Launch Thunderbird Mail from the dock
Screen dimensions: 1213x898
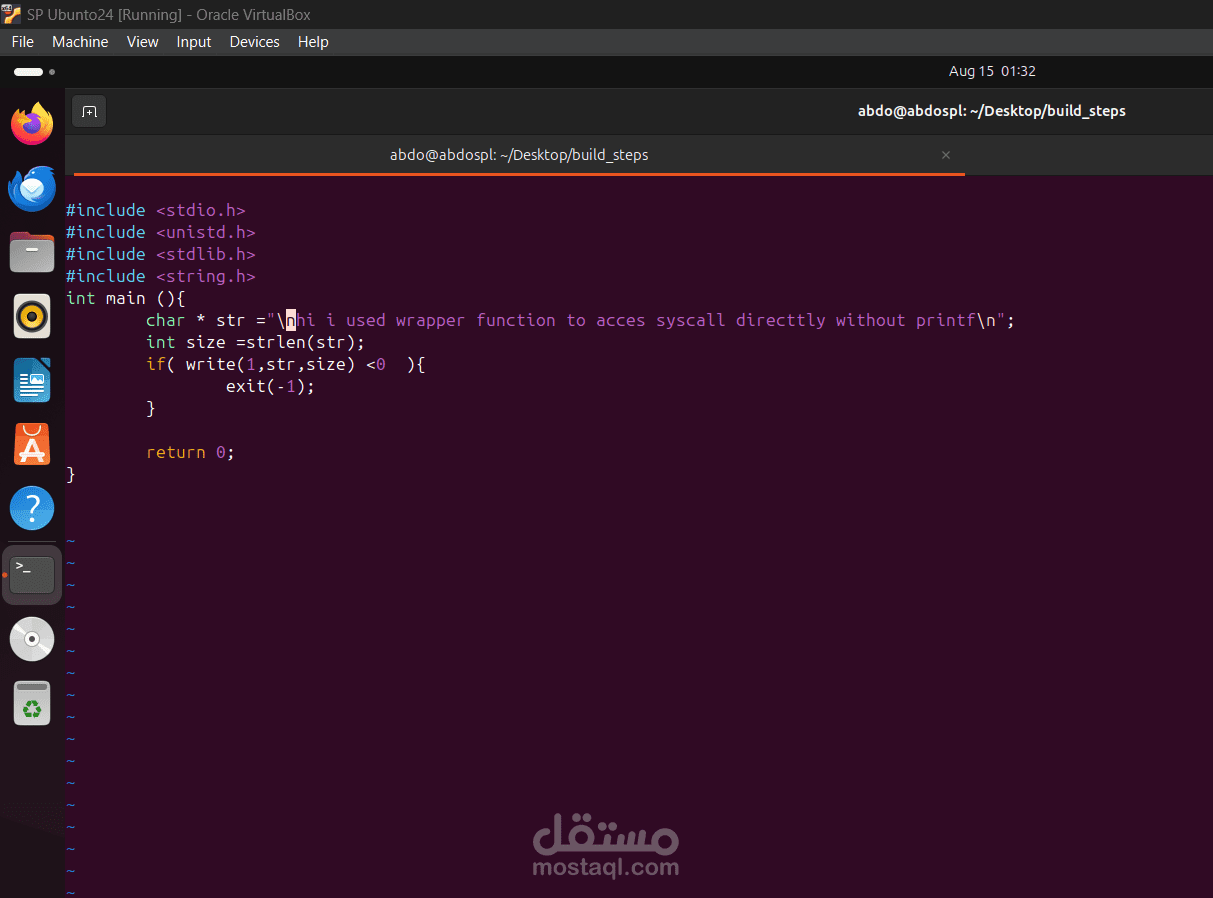point(32,188)
